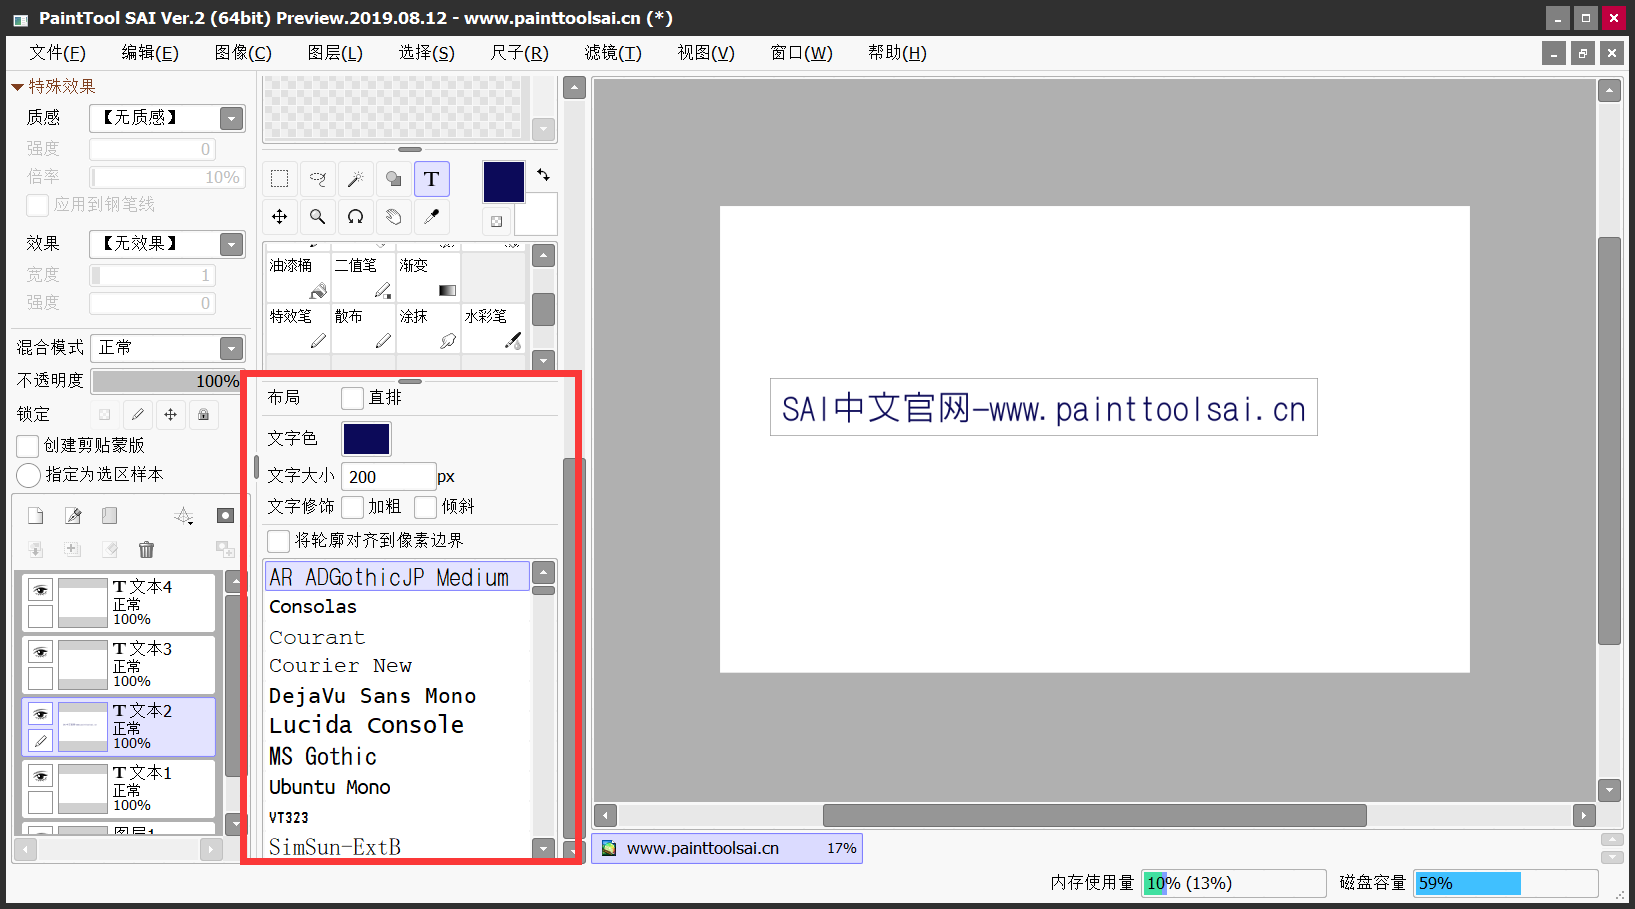
Task: Lock painting with the pencil lock icon
Action: click(138, 414)
